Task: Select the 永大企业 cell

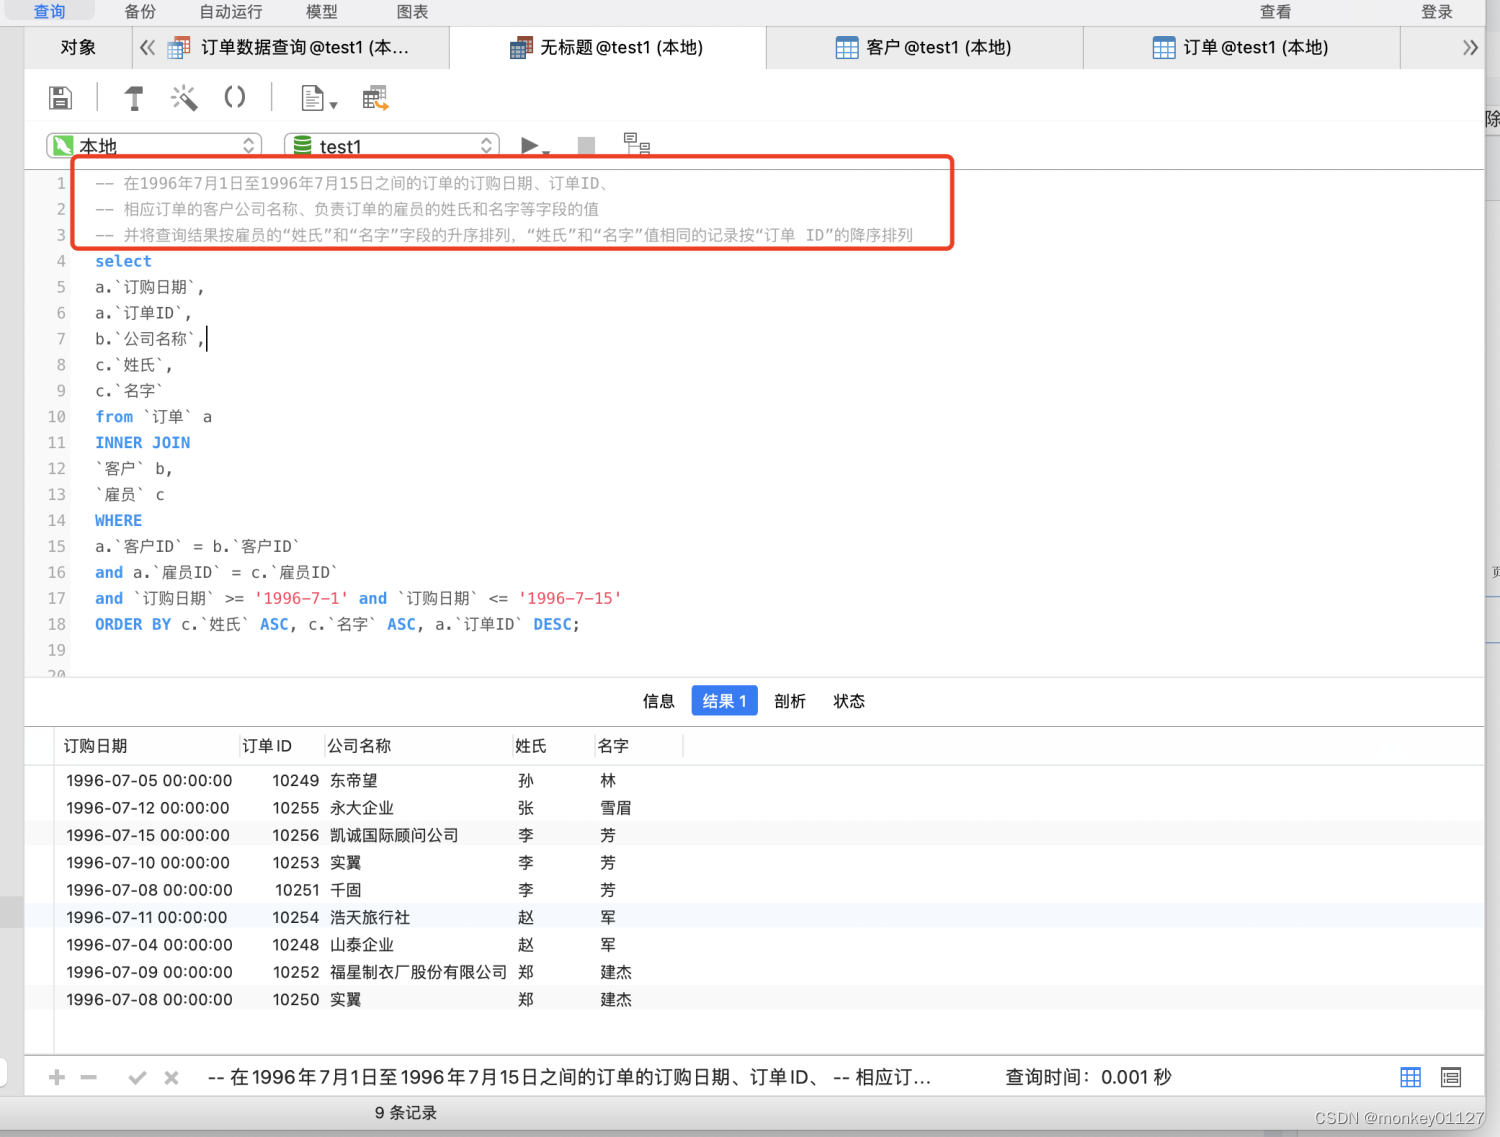Action: point(362,808)
